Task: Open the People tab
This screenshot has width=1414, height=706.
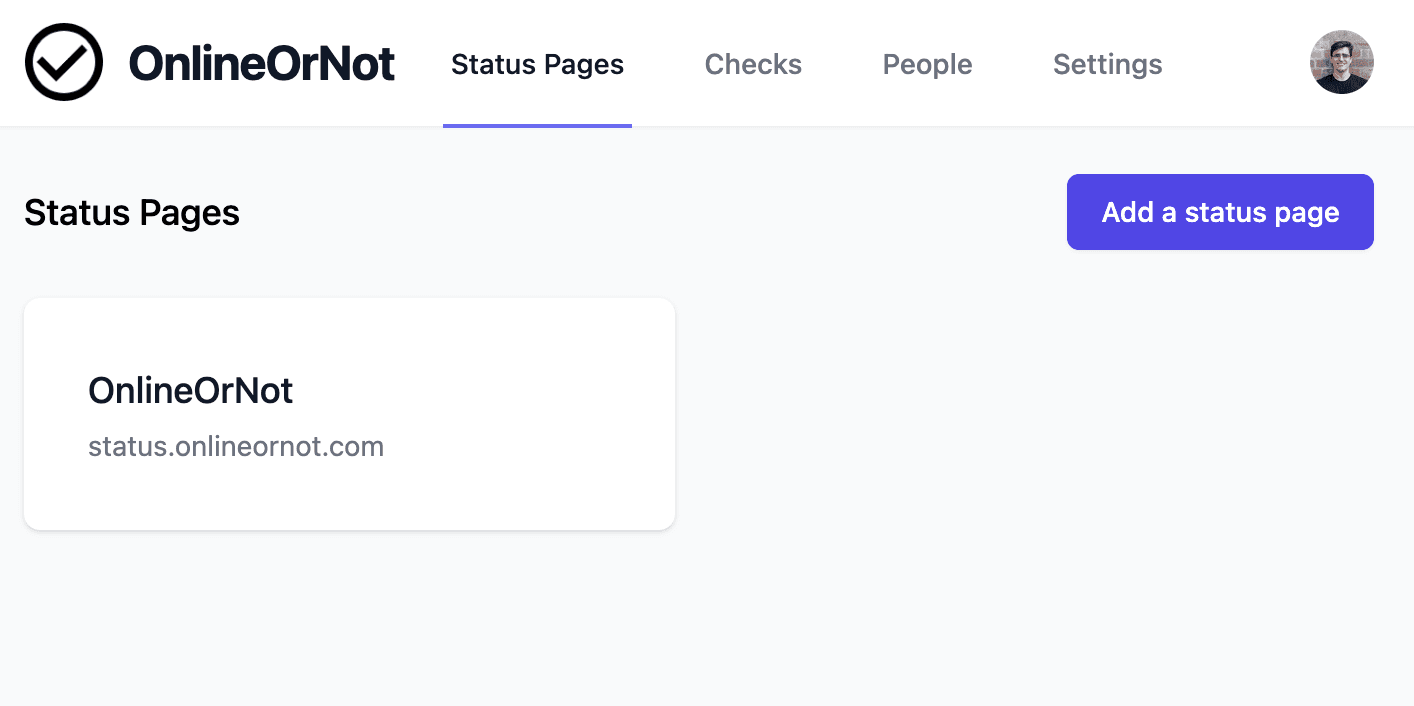Action: 927,64
